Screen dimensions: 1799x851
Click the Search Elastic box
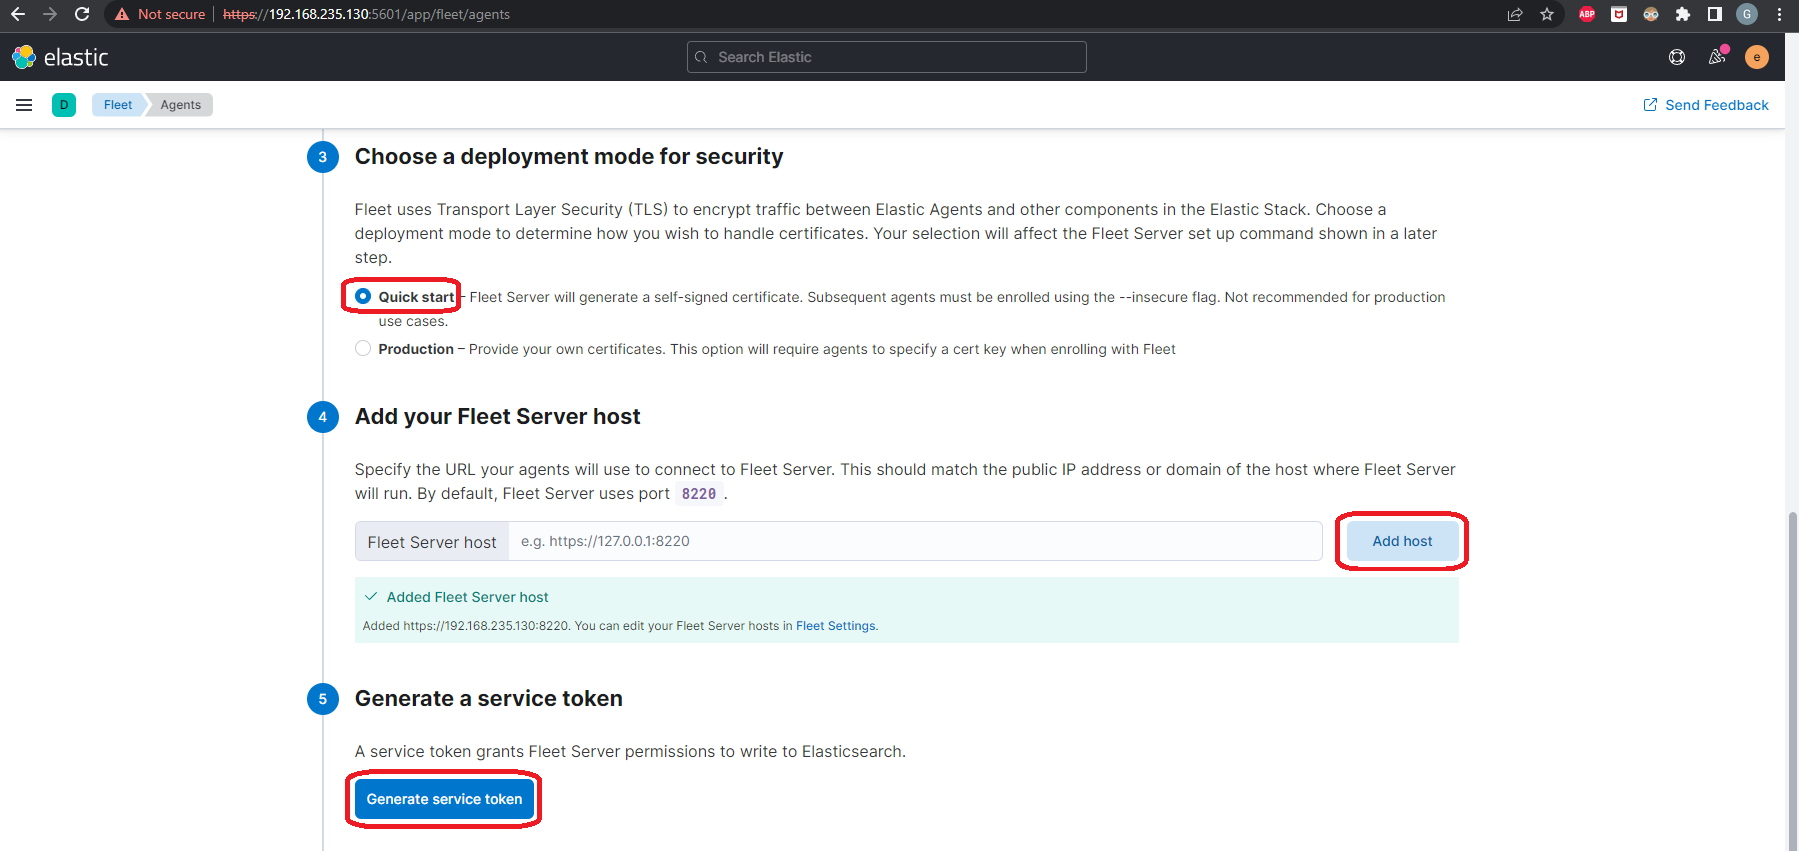(887, 57)
